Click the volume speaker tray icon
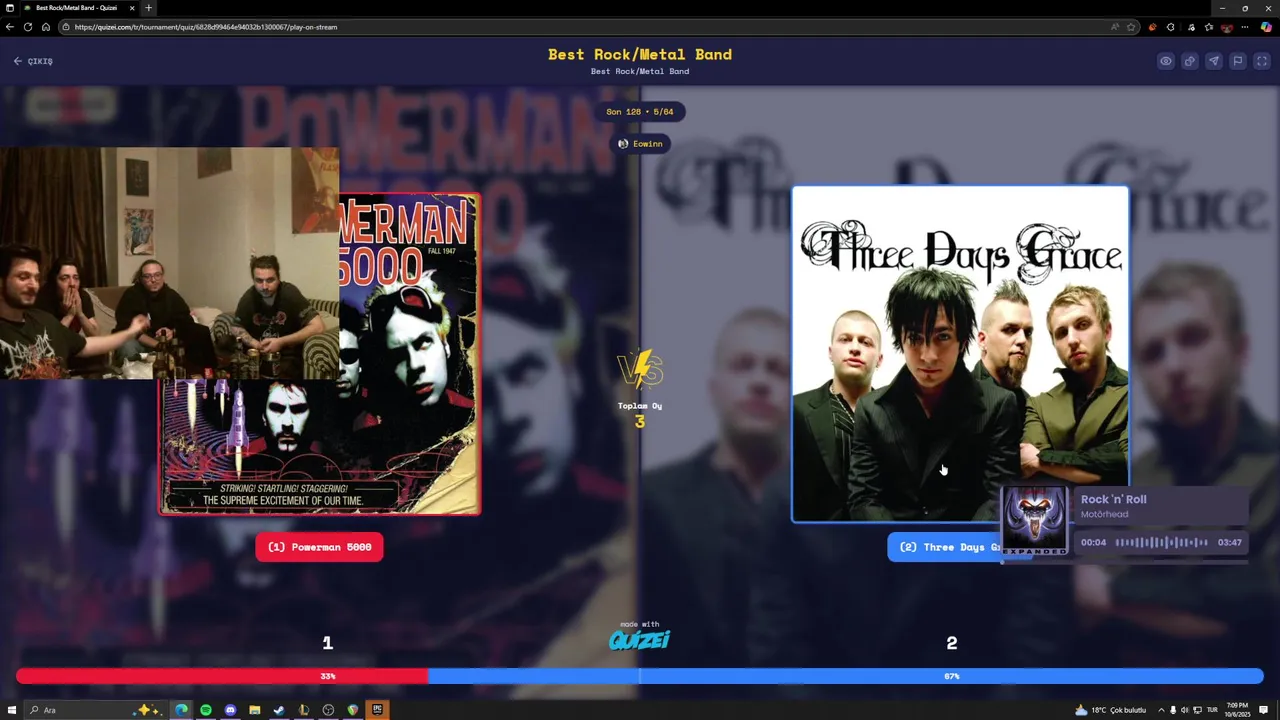This screenshot has height=720, width=1280. point(1186,710)
